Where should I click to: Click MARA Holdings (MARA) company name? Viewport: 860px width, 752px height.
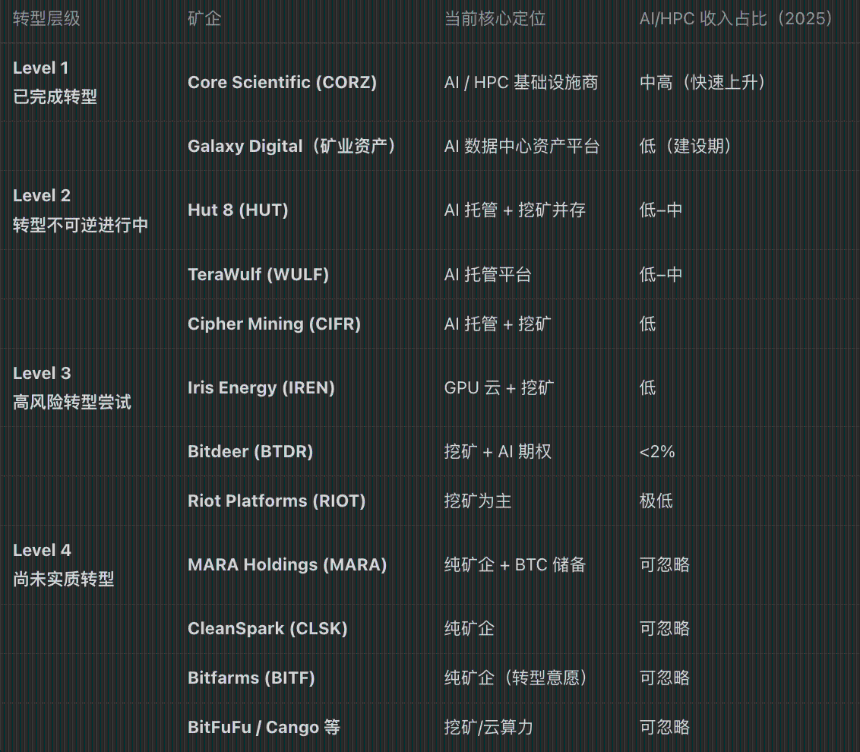tap(287, 564)
